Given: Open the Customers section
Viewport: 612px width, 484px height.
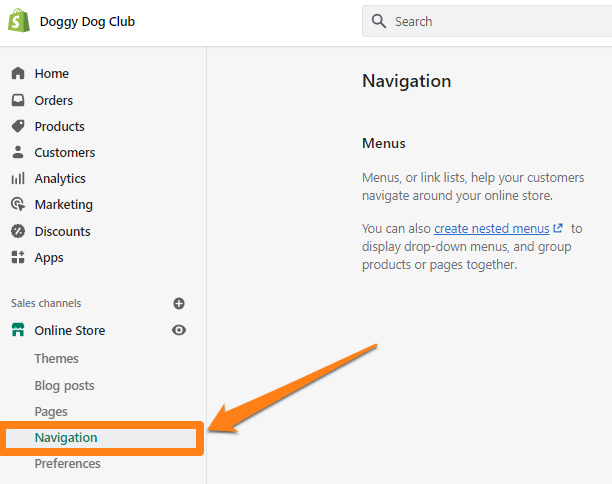Looking at the screenshot, I should [65, 153].
